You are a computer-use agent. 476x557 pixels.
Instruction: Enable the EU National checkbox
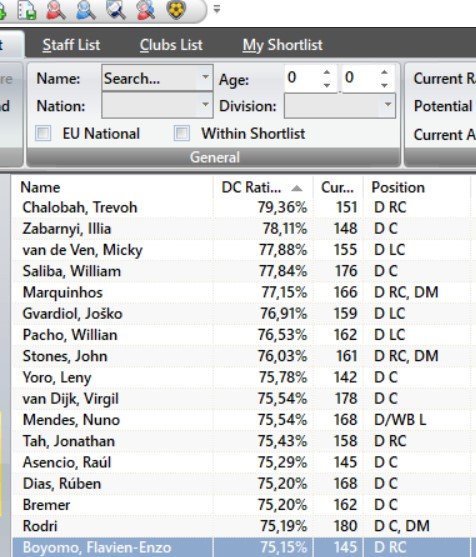[x=43, y=134]
